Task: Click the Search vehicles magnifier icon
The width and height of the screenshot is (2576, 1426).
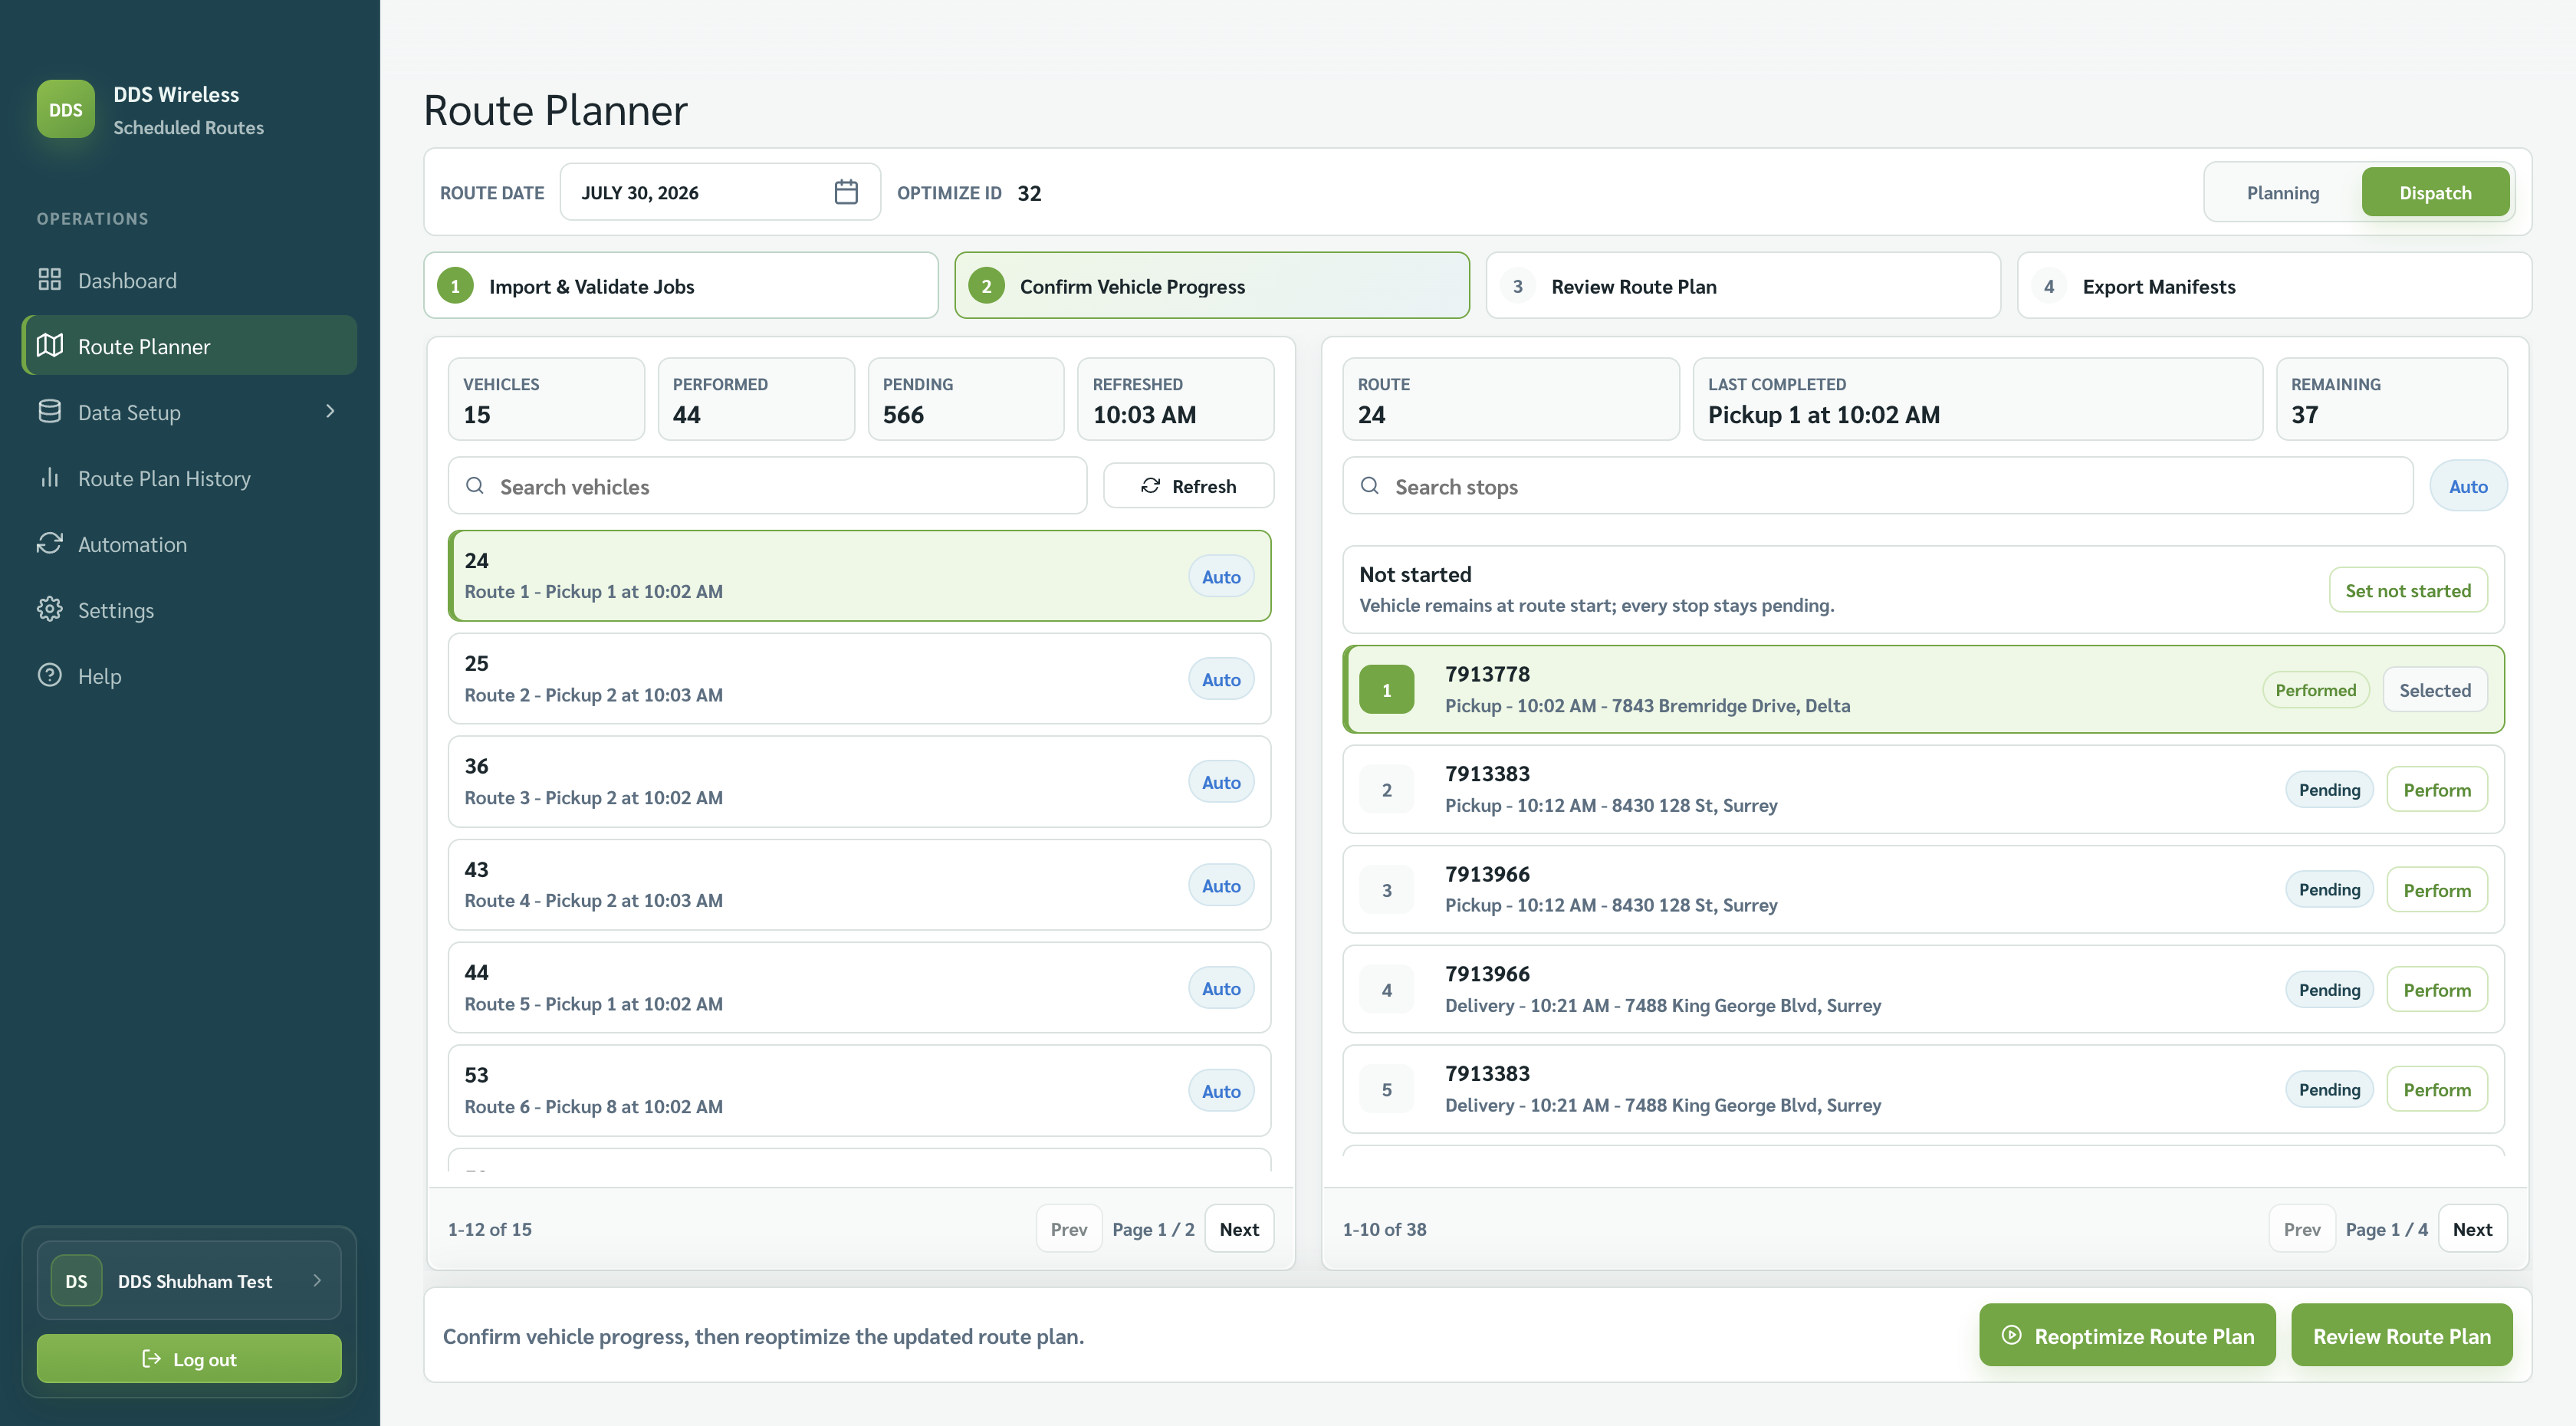Action: click(x=475, y=486)
